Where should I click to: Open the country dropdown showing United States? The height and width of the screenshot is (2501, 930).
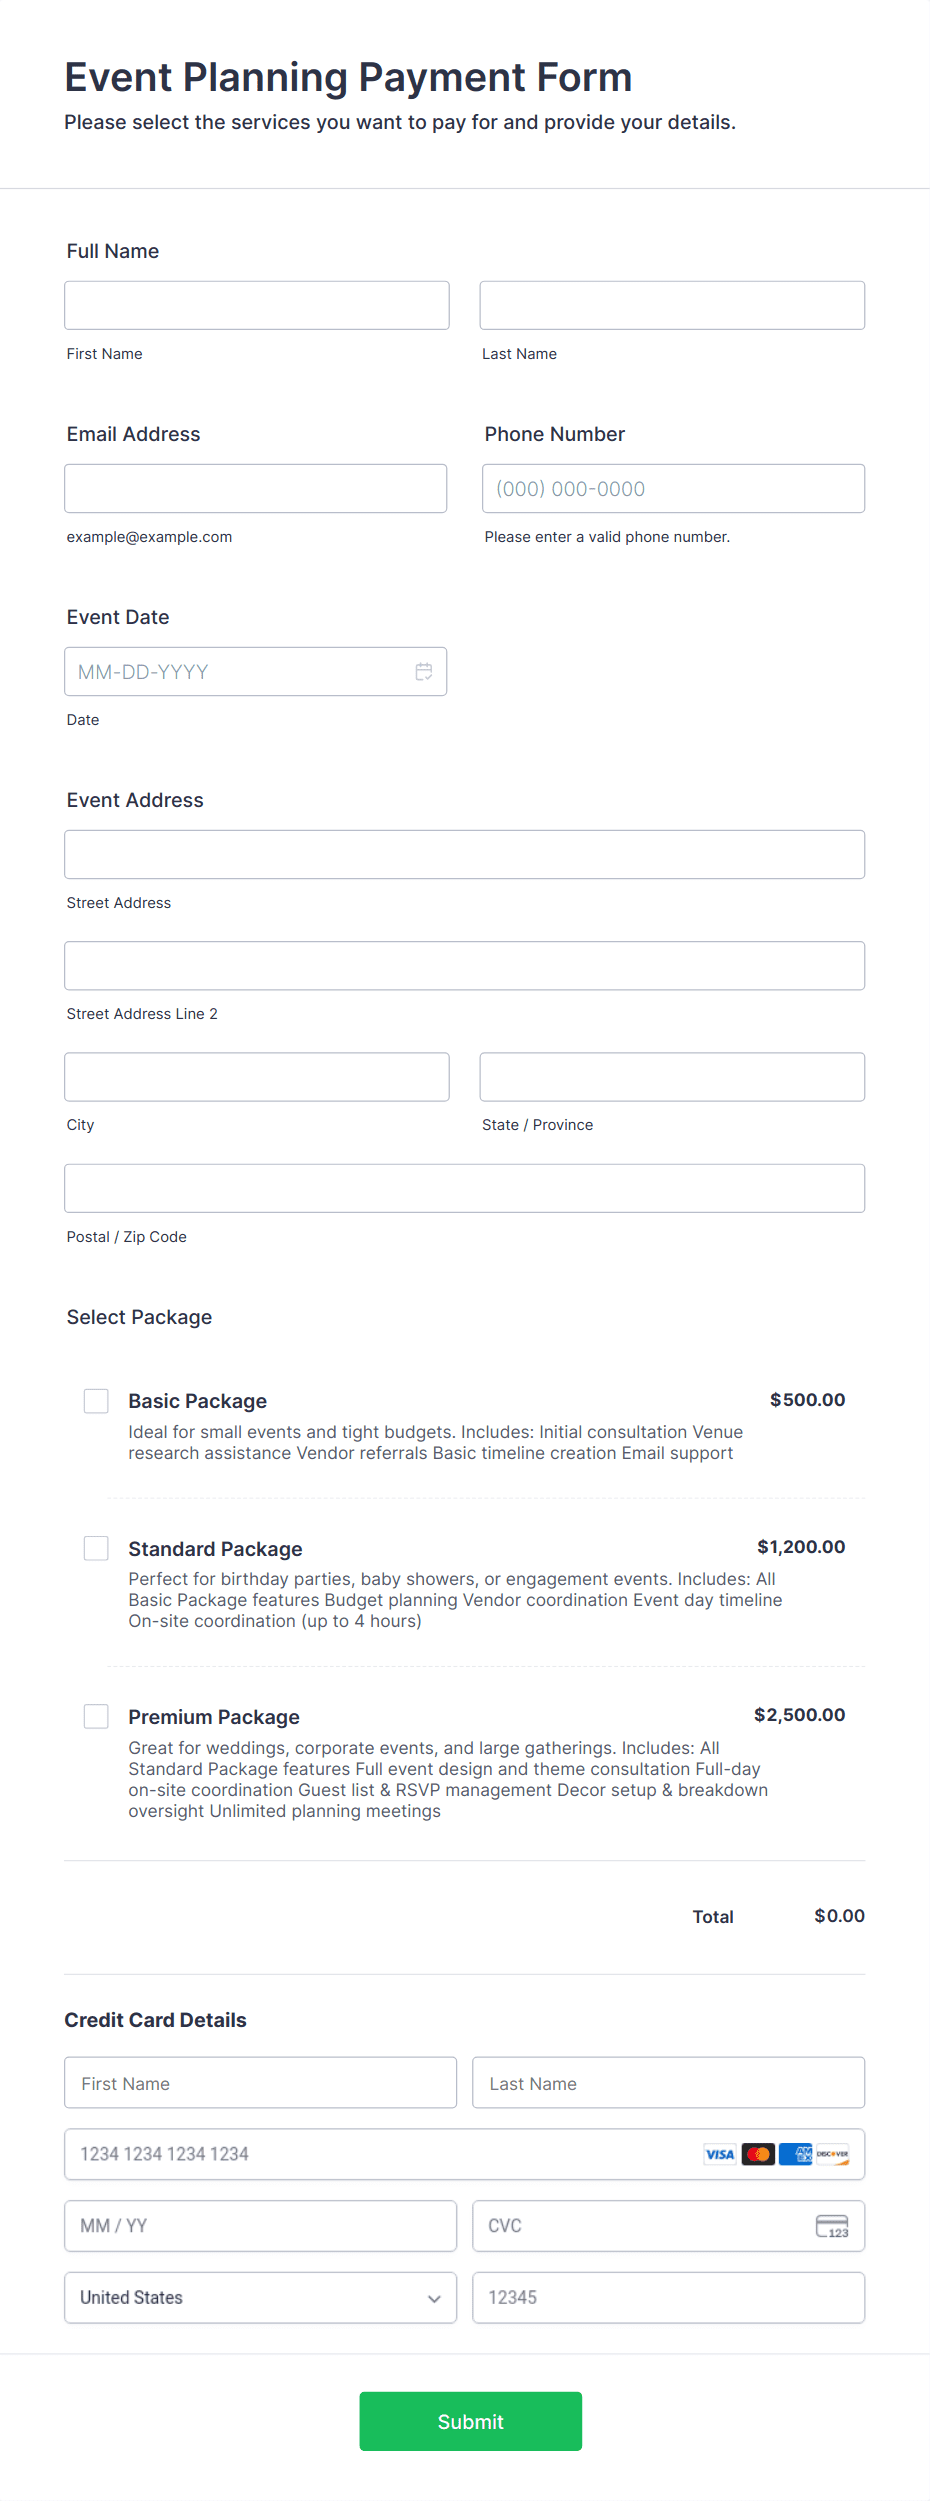point(260,2298)
